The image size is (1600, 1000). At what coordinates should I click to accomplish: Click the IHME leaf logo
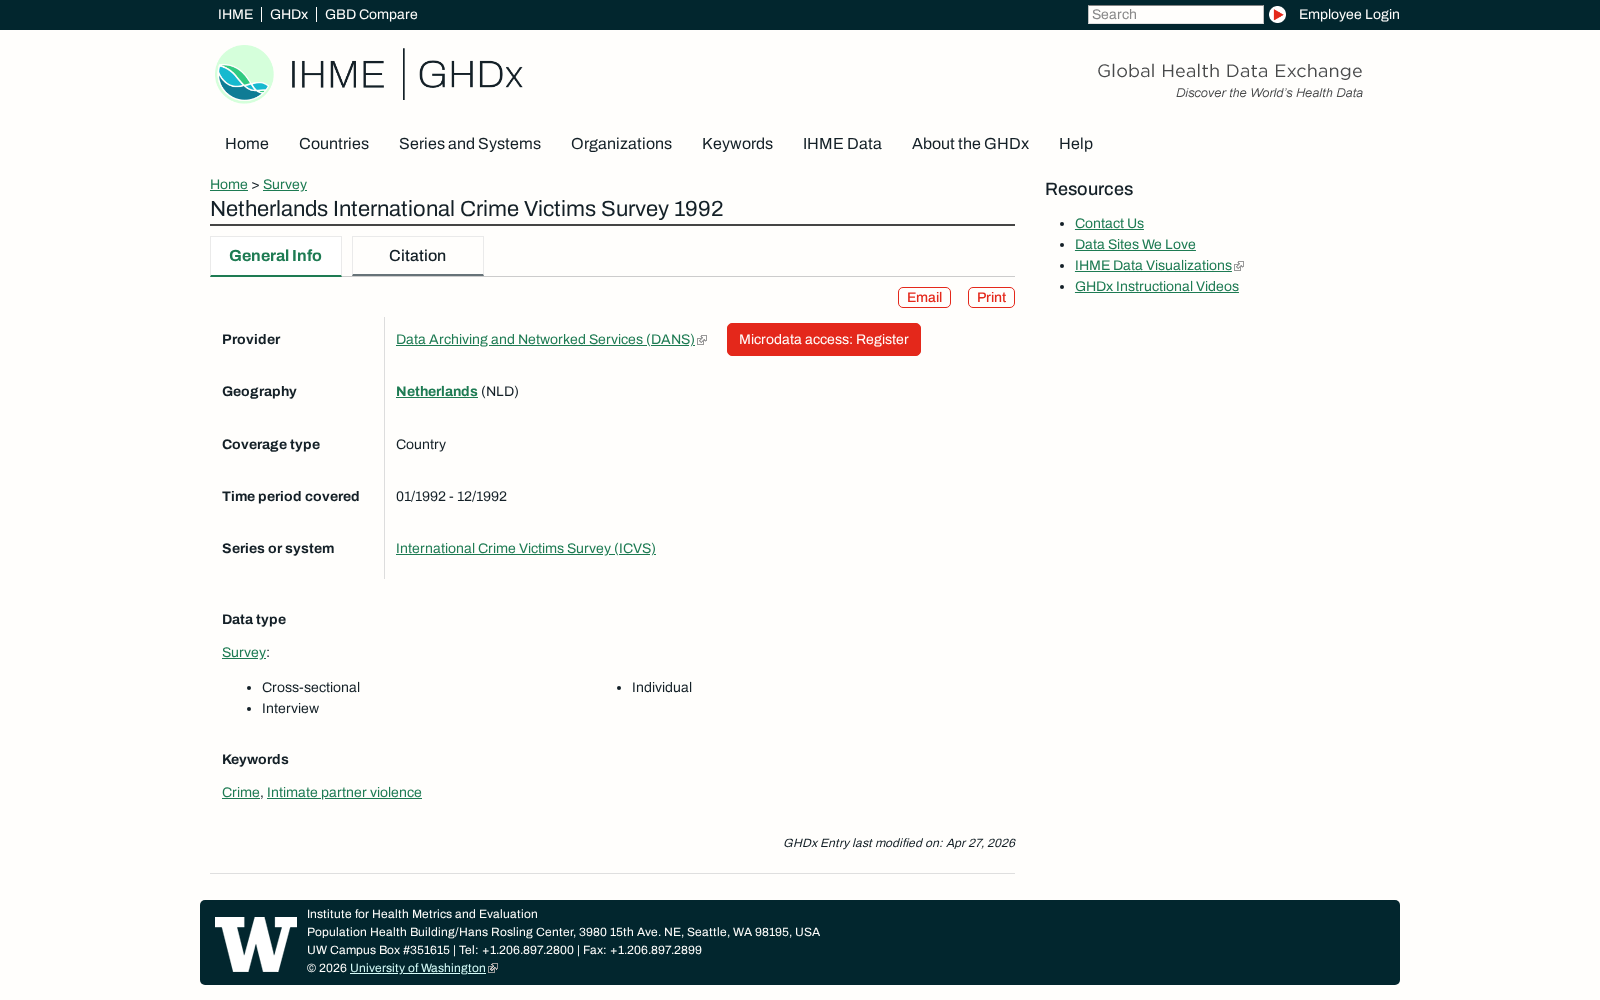(245, 74)
